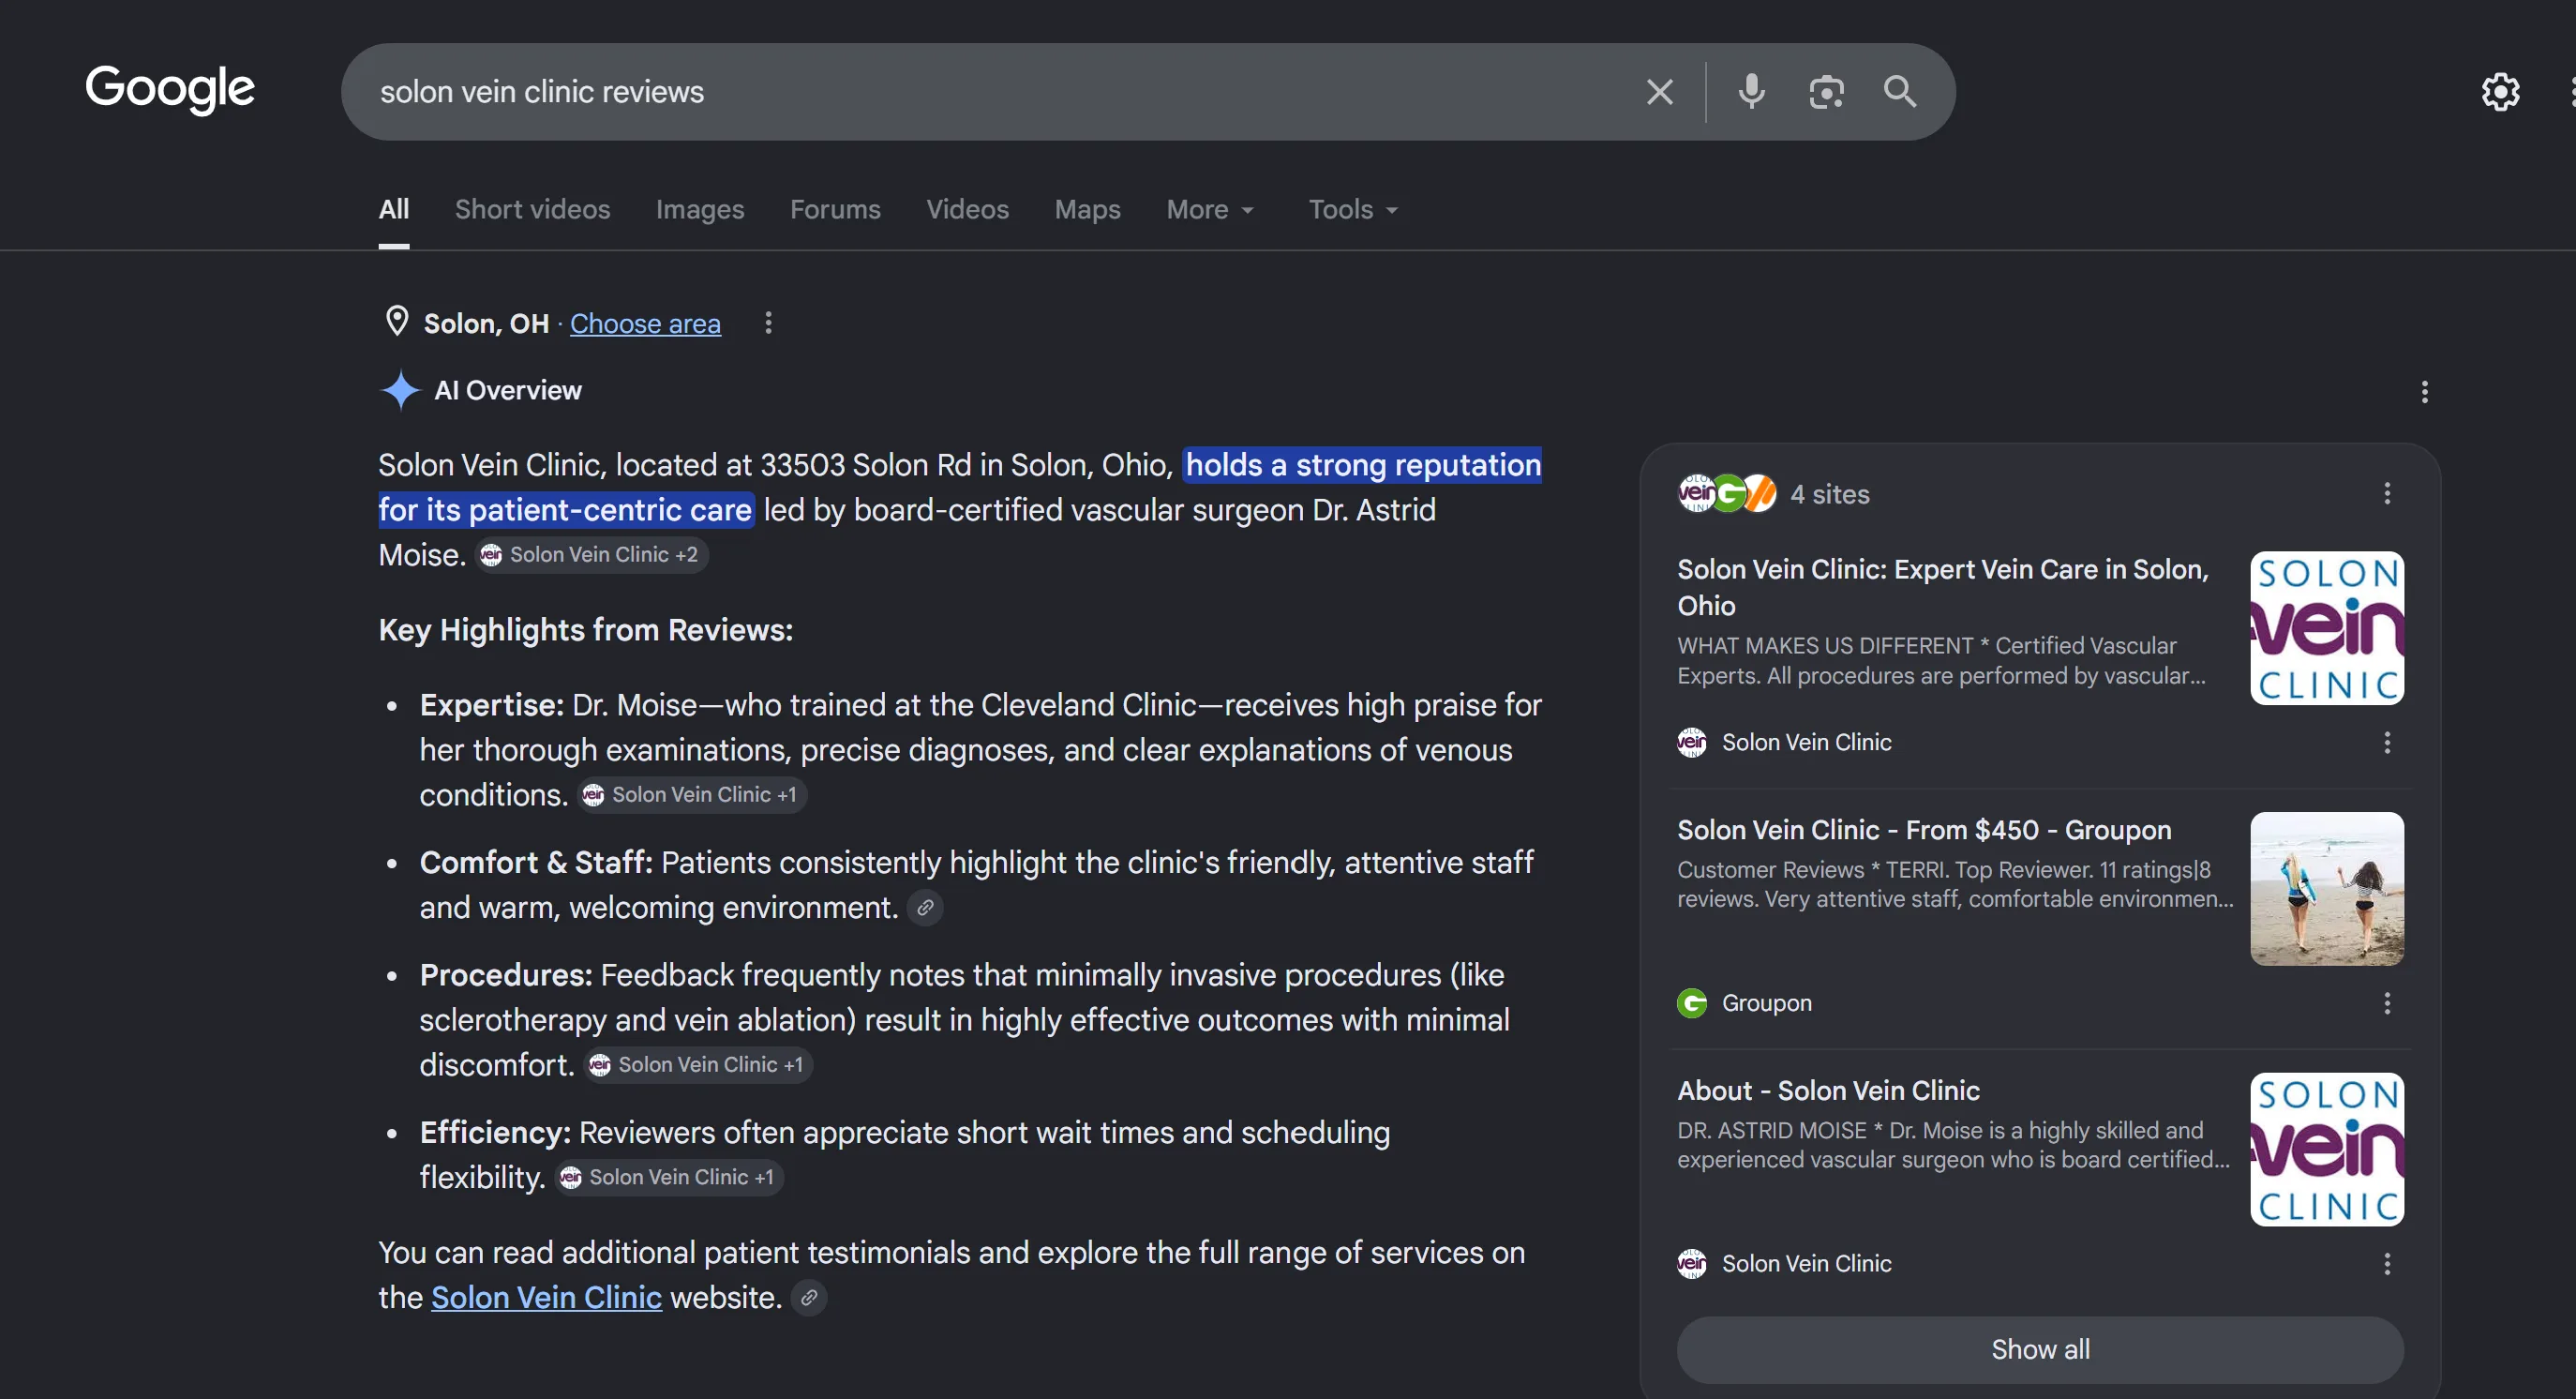
Task: Open AI Overview three-dot options
Action: (x=2424, y=391)
